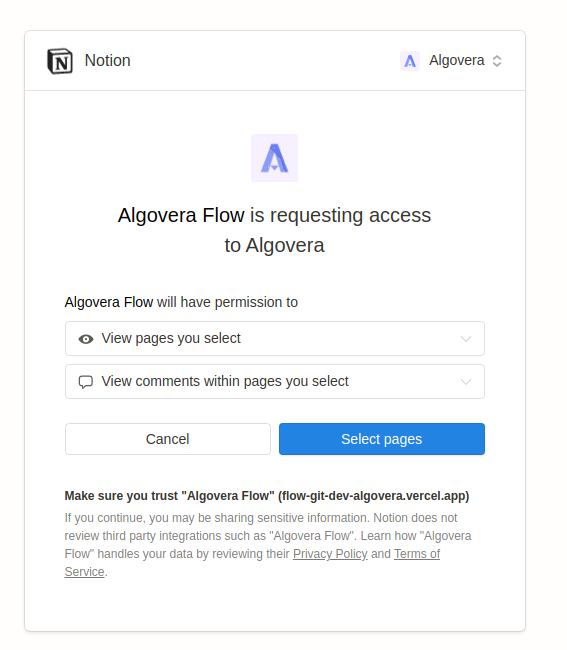
Task: Click the eye icon beside View pages
Action: point(86,339)
